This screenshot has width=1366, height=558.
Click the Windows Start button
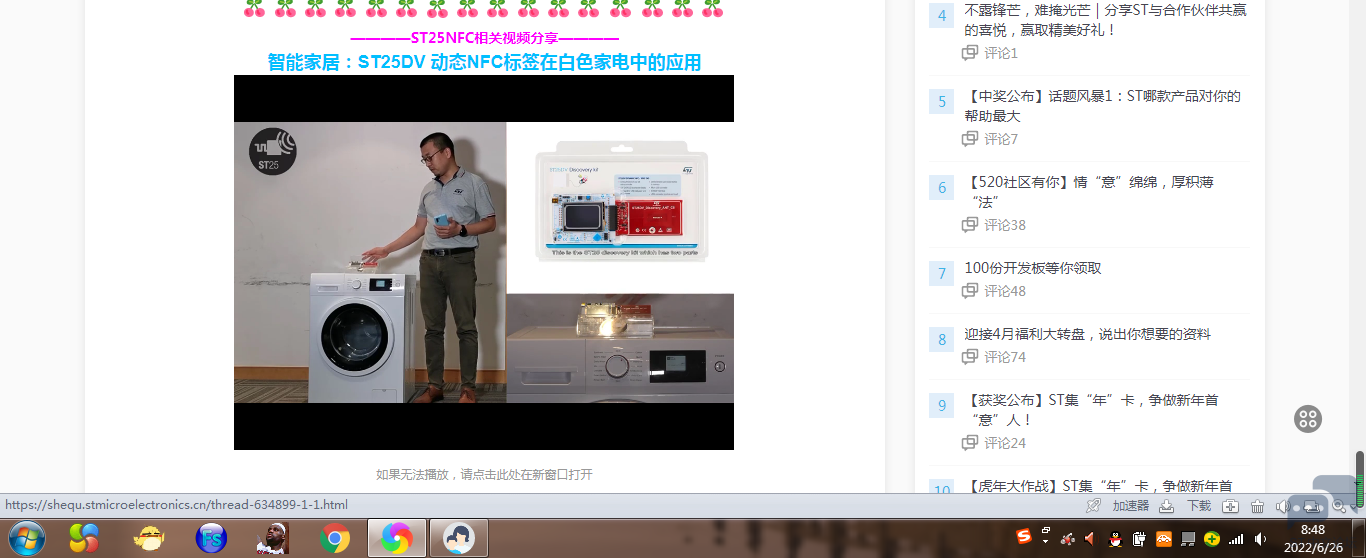tap(27, 539)
